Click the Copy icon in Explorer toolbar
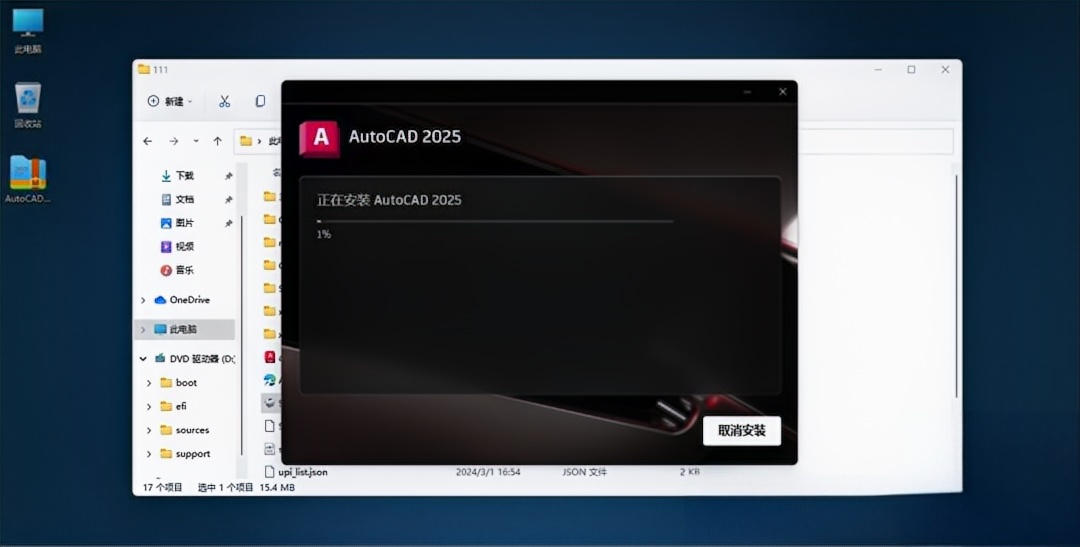This screenshot has width=1080, height=547. [260, 101]
